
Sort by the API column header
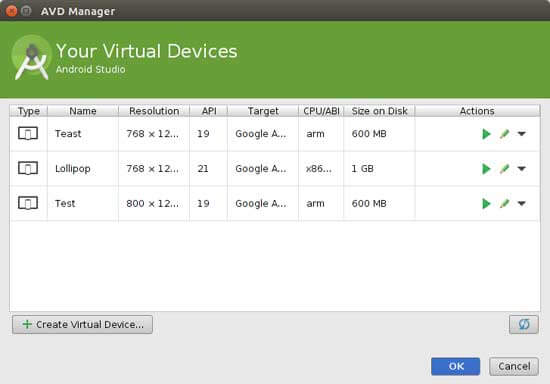209,111
